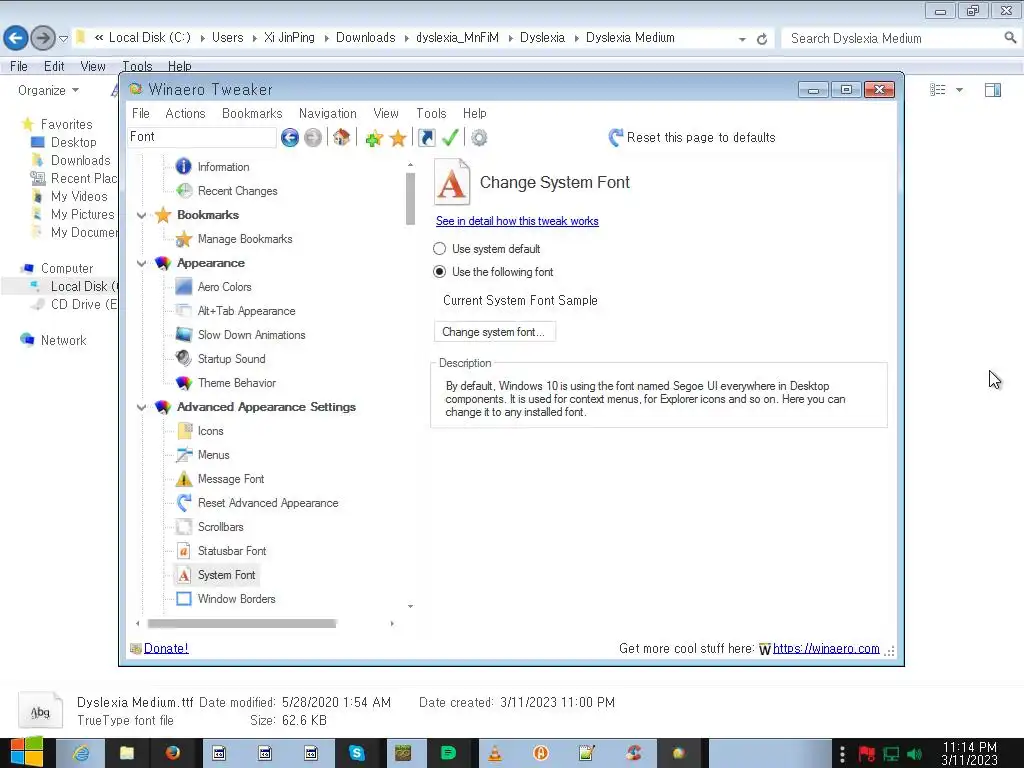The width and height of the screenshot is (1024, 768).
Task: Open recent locations dropdown beside Explorer Forward button
Action: tap(63, 39)
